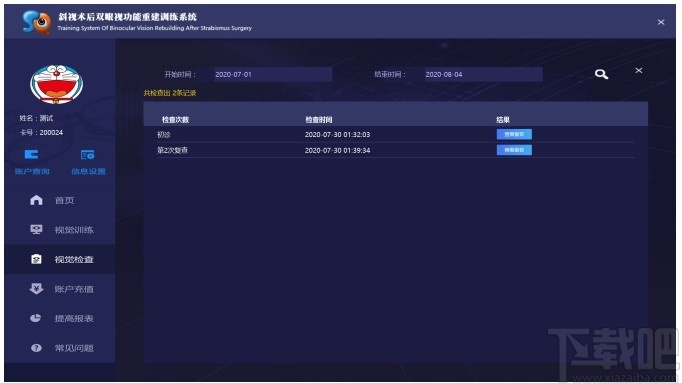Open 账户查询 account query icon
Viewport: 682px width, 383px height.
pyautogui.click(x=31, y=154)
